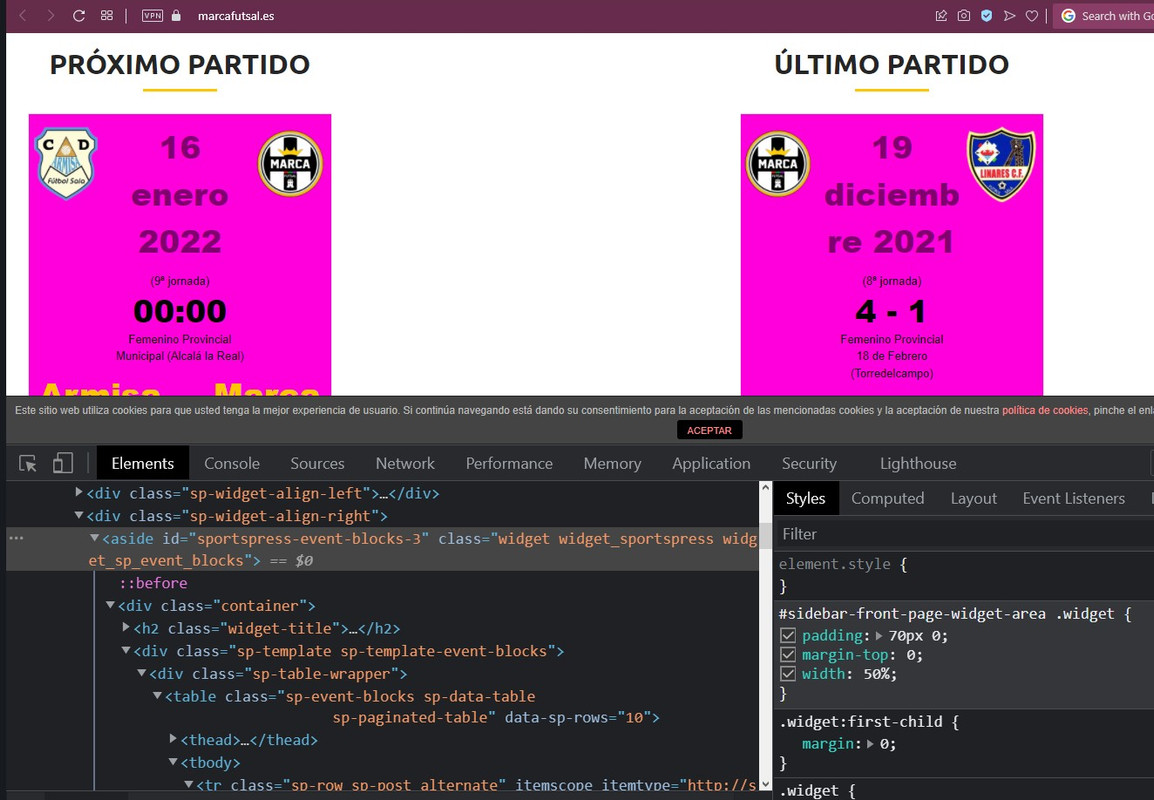Expand the thead node
Image resolution: width=1154 pixels, height=800 pixels.
(x=173, y=738)
